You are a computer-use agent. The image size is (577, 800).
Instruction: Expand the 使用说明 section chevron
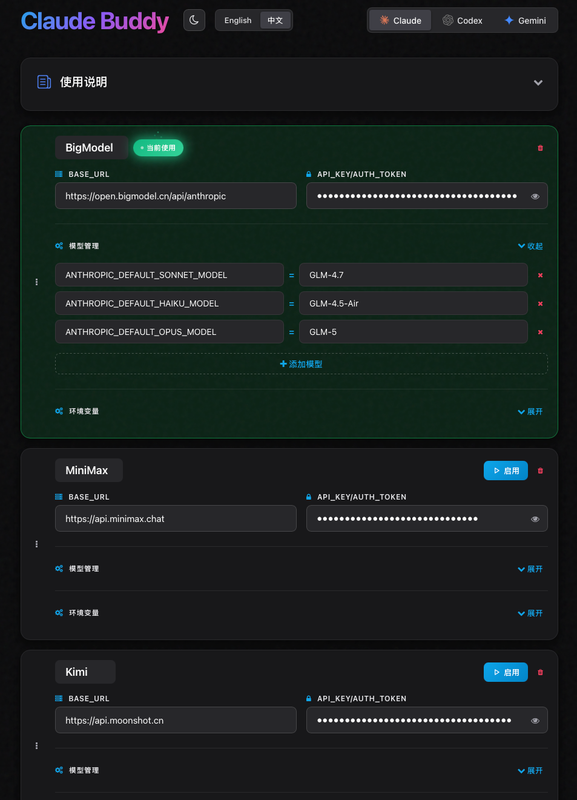pos(538,83)
